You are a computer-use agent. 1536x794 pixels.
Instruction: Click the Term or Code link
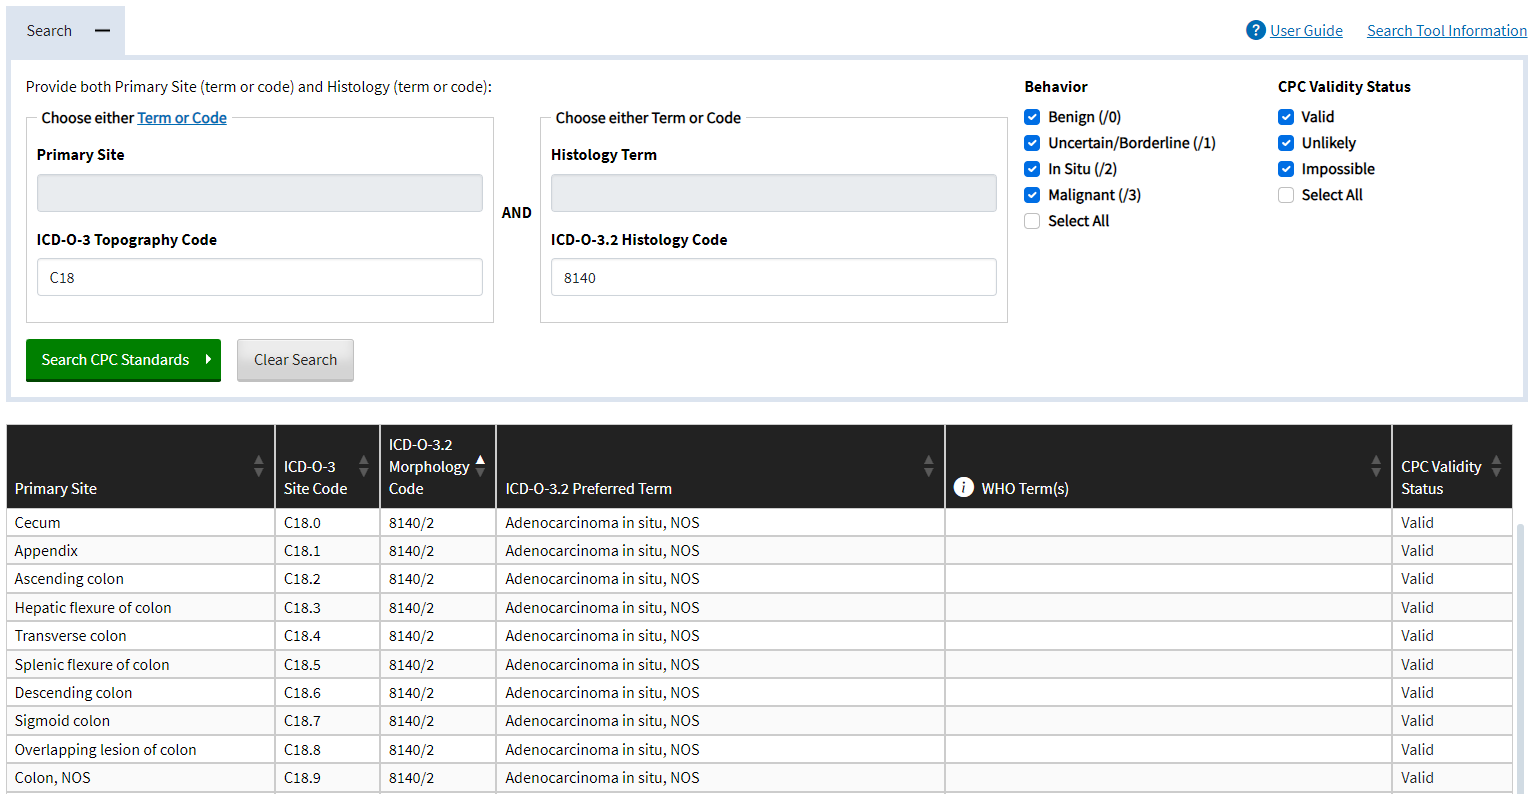pyautogui.click(x=182, y=118)
